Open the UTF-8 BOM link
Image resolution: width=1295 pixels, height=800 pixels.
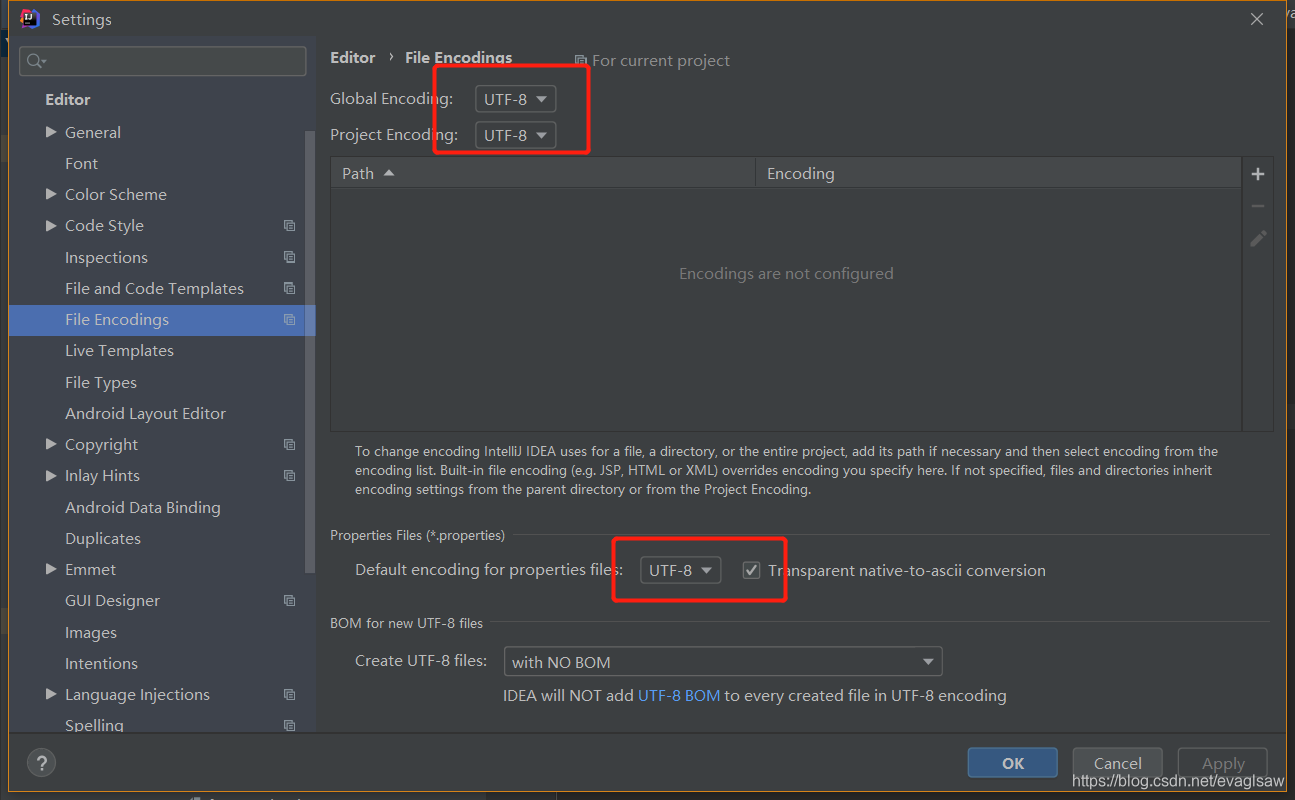pyautogui.click(x=679, y=696)
